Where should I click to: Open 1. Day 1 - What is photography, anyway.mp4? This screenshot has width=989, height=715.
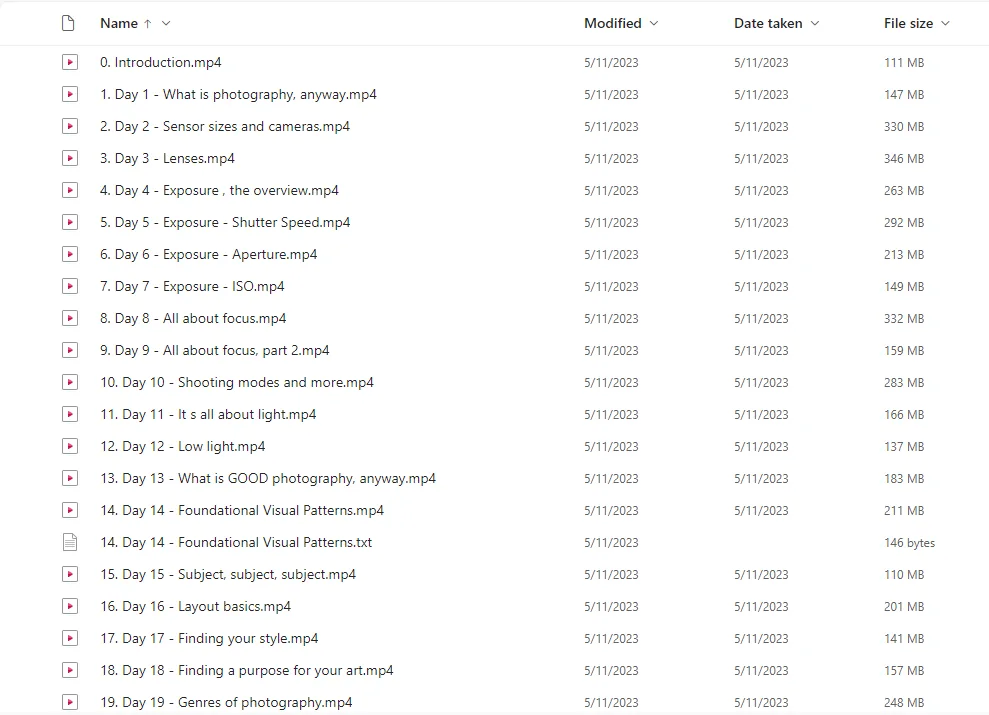[238, 94]
